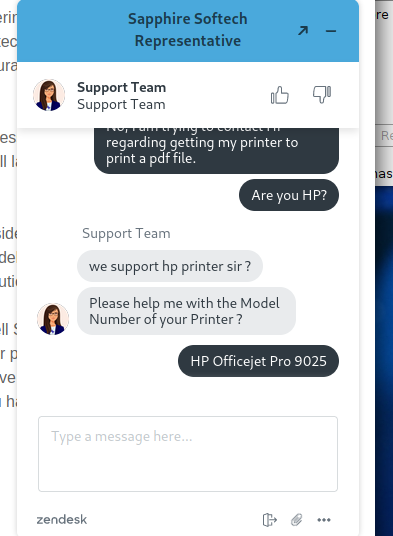
Task: Focus the 'Type a message here...' input box
Action: pyautogui.click(x=188, y=454)
